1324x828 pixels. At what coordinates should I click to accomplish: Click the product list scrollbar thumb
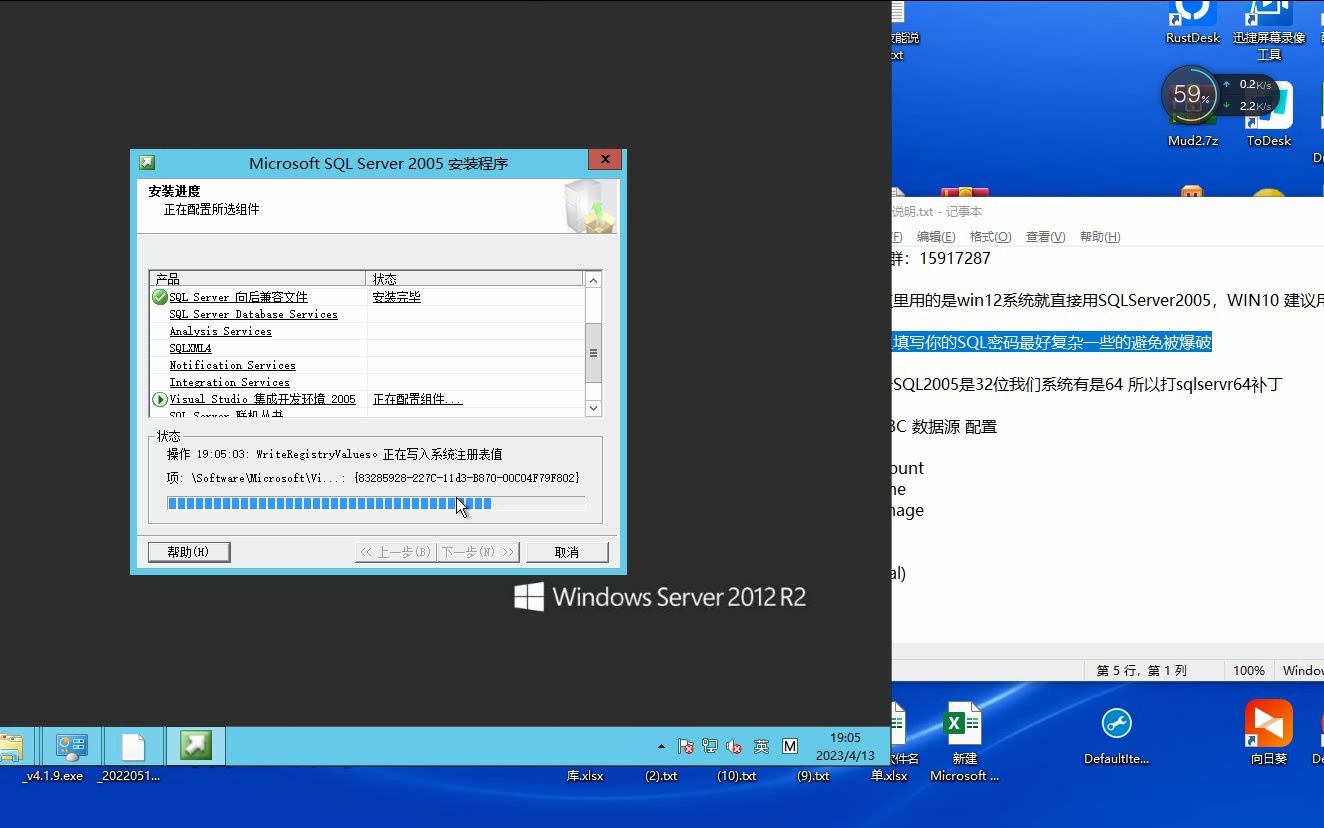click(593, 352)
